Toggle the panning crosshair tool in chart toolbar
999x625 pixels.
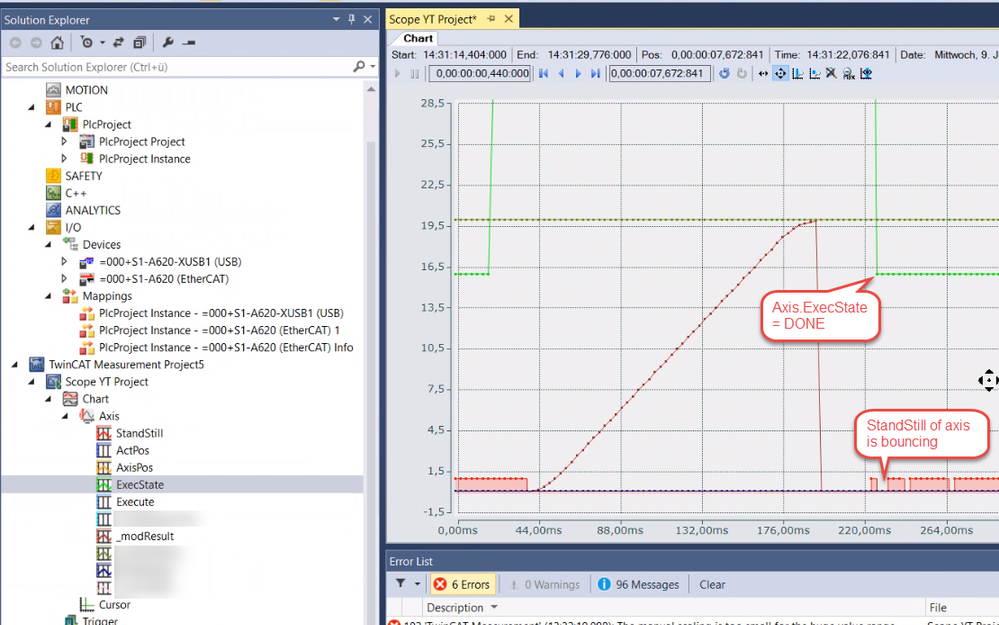tap(780, 74)
